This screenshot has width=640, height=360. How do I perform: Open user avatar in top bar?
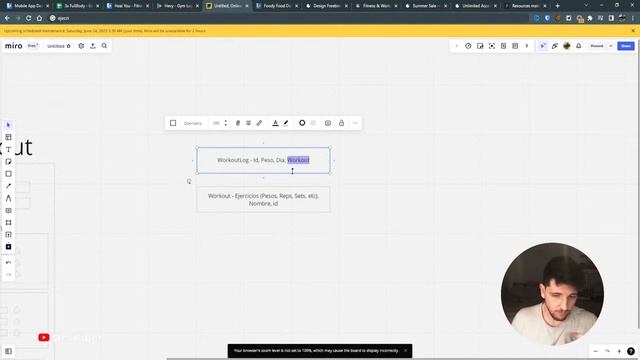point(567,46)
